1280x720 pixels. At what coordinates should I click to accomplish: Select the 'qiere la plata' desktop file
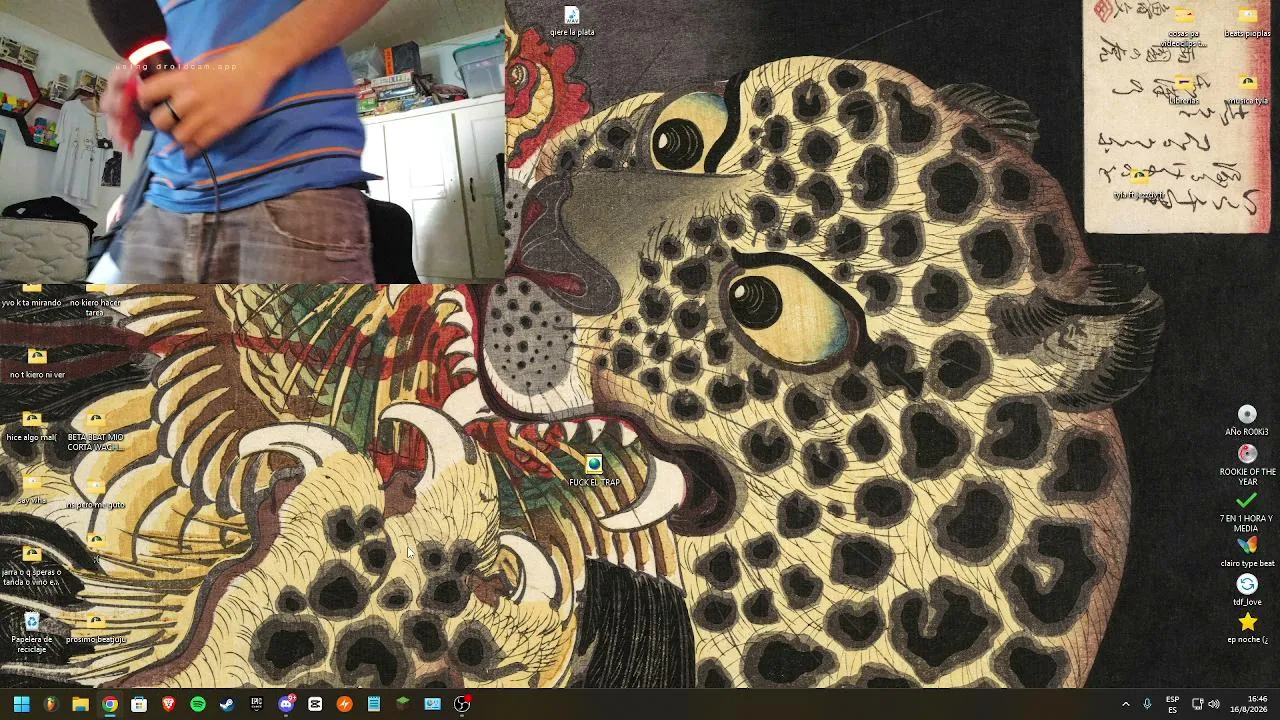572,22
